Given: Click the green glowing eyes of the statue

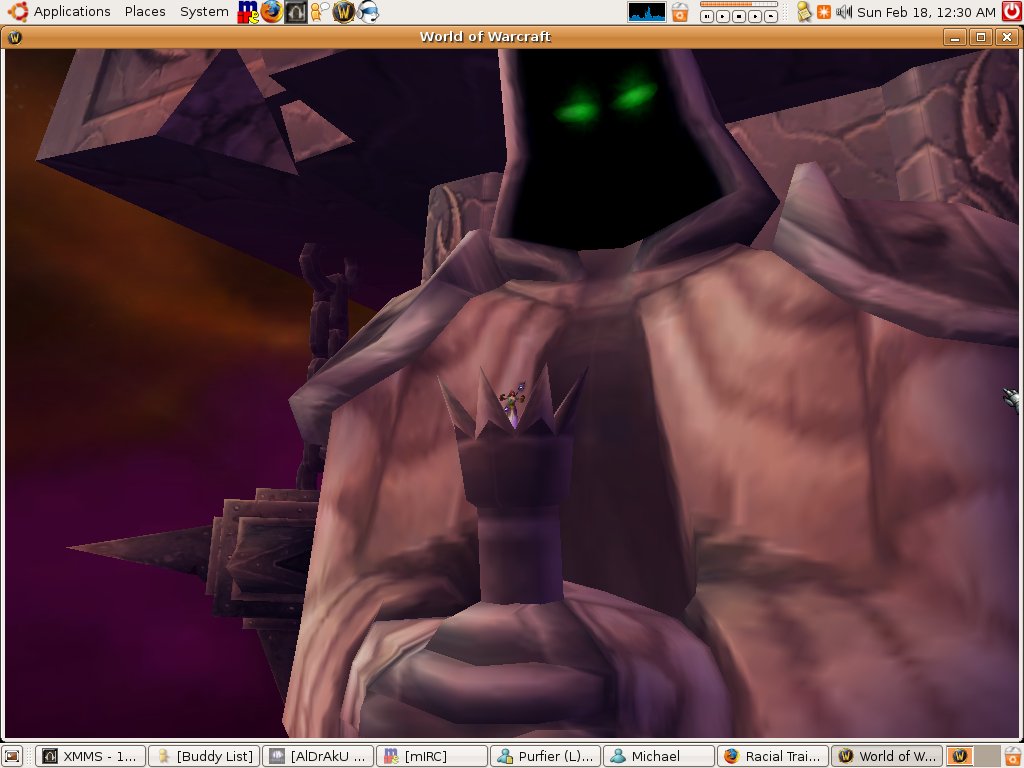Looking at the screenshot, I should (x=605, y=102).
